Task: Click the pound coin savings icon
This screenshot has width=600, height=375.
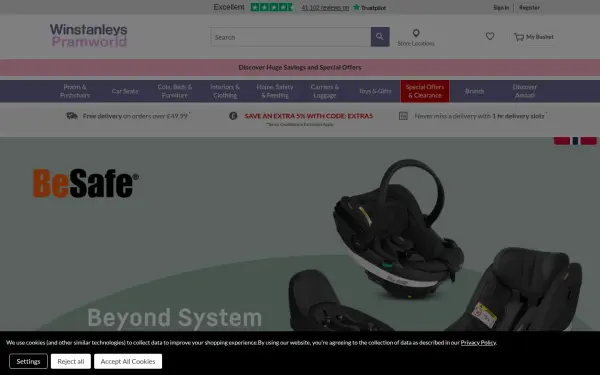Action: pos(233,116)
